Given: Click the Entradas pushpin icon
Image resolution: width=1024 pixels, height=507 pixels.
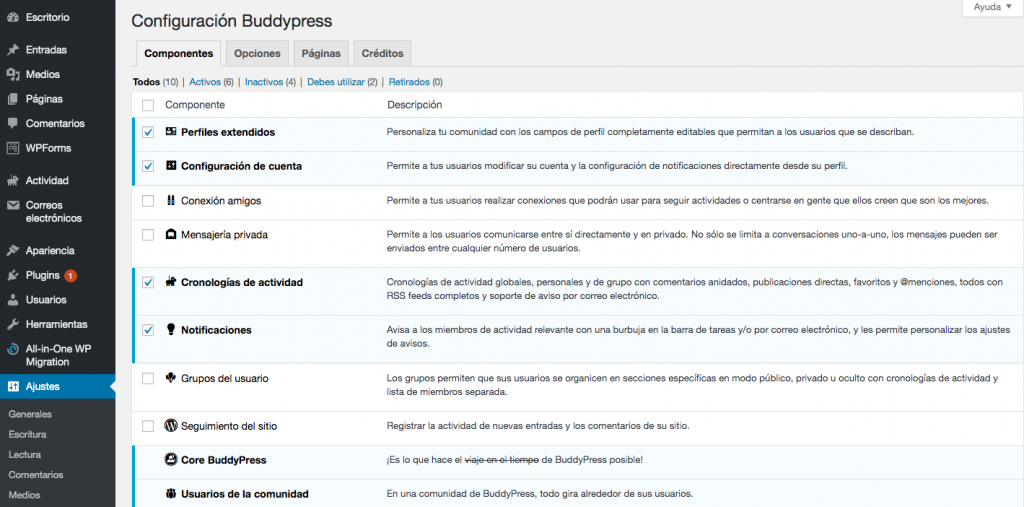Looking at the screenshot, I should pos(13,50).
